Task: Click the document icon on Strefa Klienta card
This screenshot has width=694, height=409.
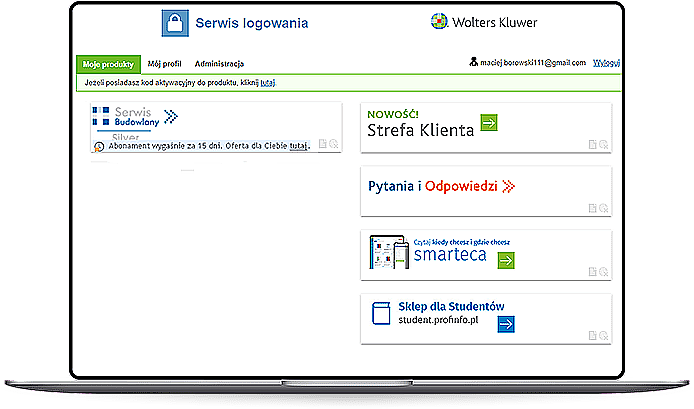Action: 593,145
